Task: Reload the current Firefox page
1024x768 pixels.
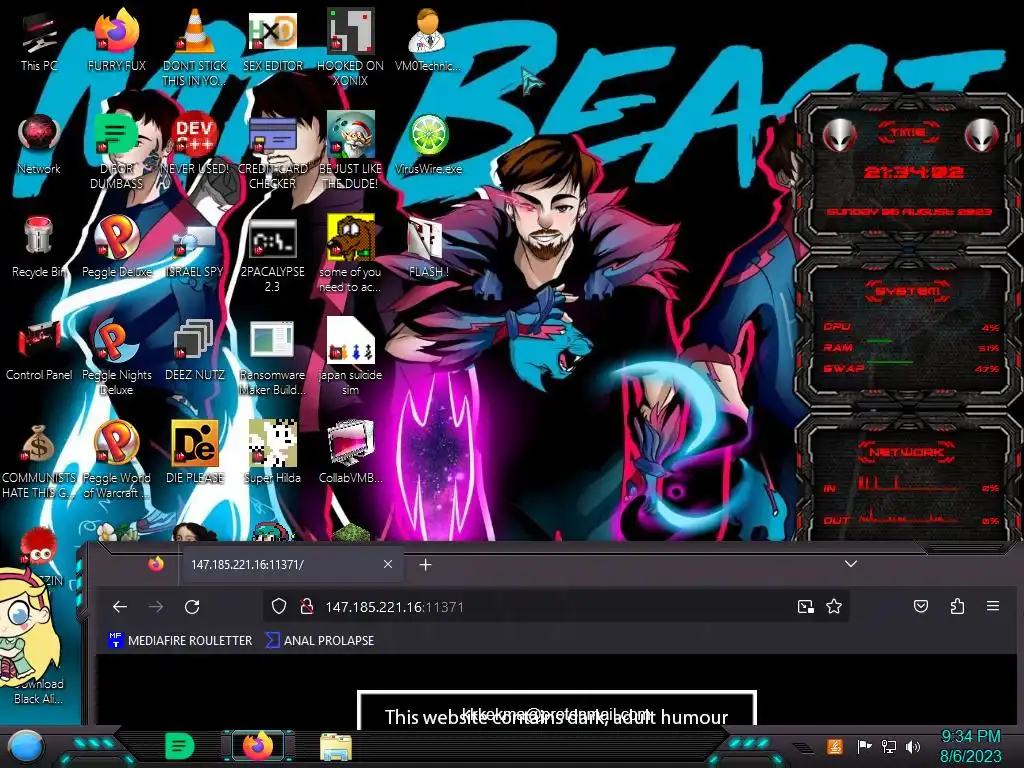Action: (192, 607)
